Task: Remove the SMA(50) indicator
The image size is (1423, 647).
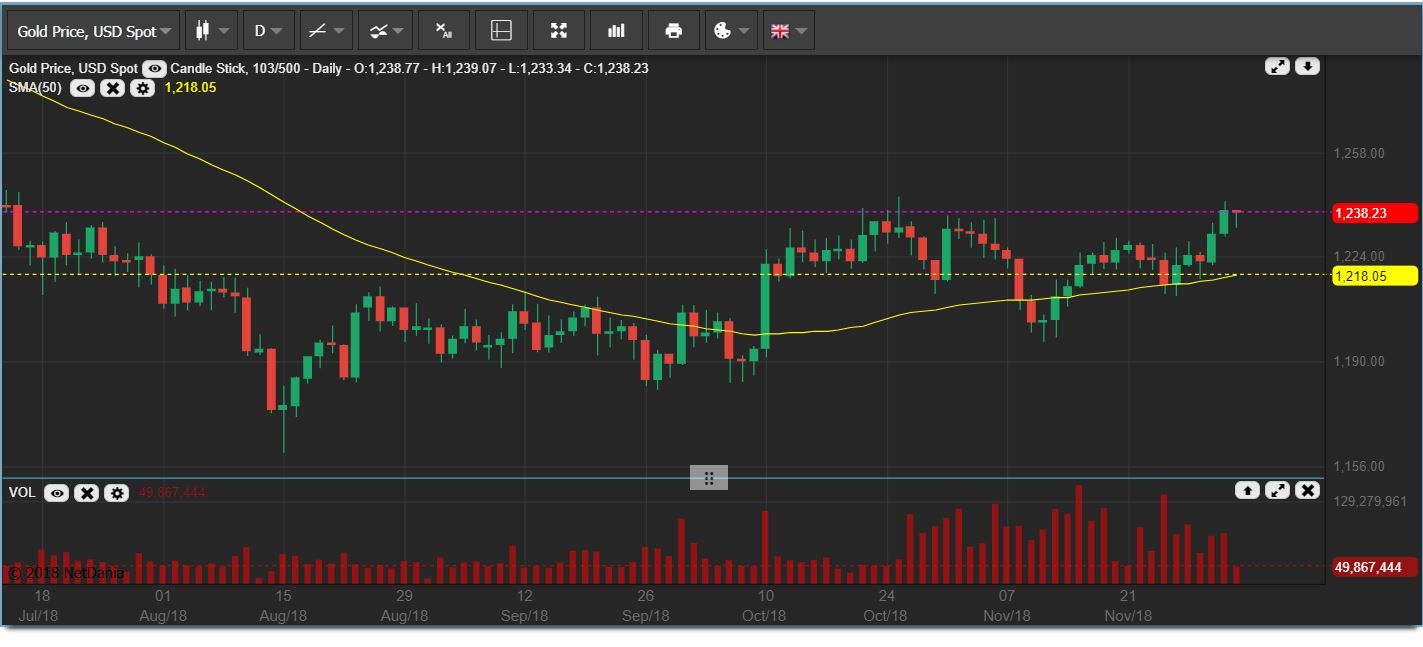Action: (x=112, y=88)
